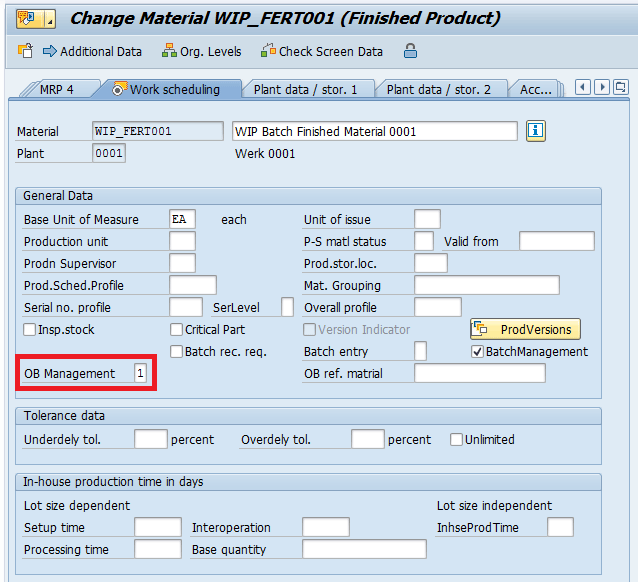
Task: Click the lock icon in toolbar
Action: tap(410, 51)
